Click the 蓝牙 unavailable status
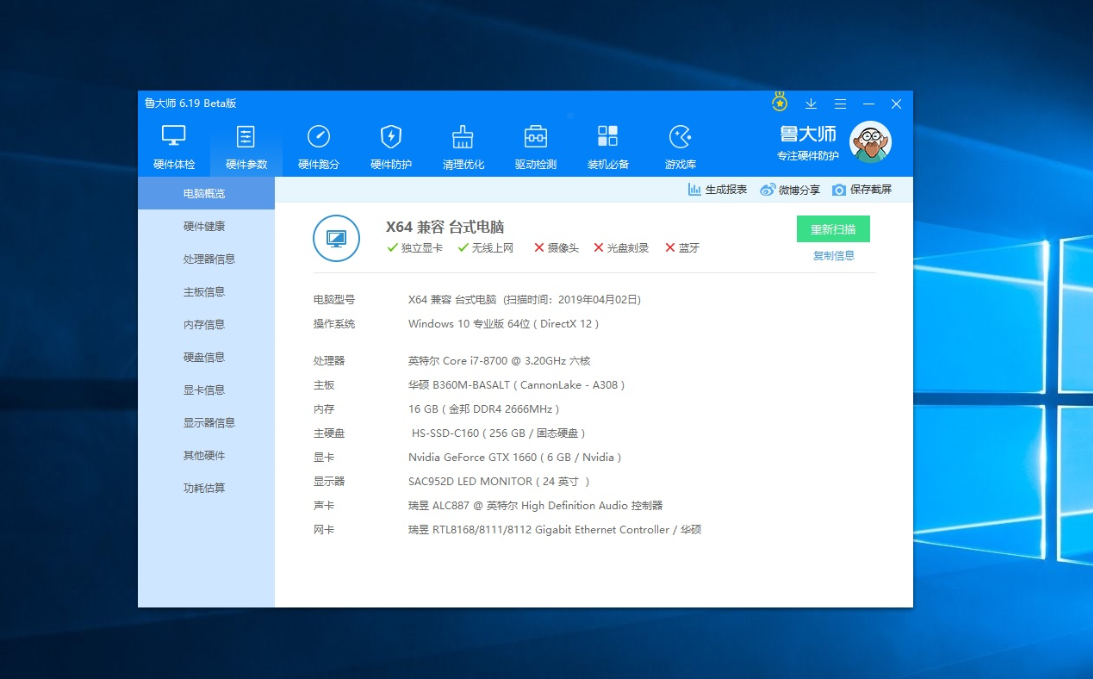The height and width of the screenshot is (679, 1093). pos(682,247)
